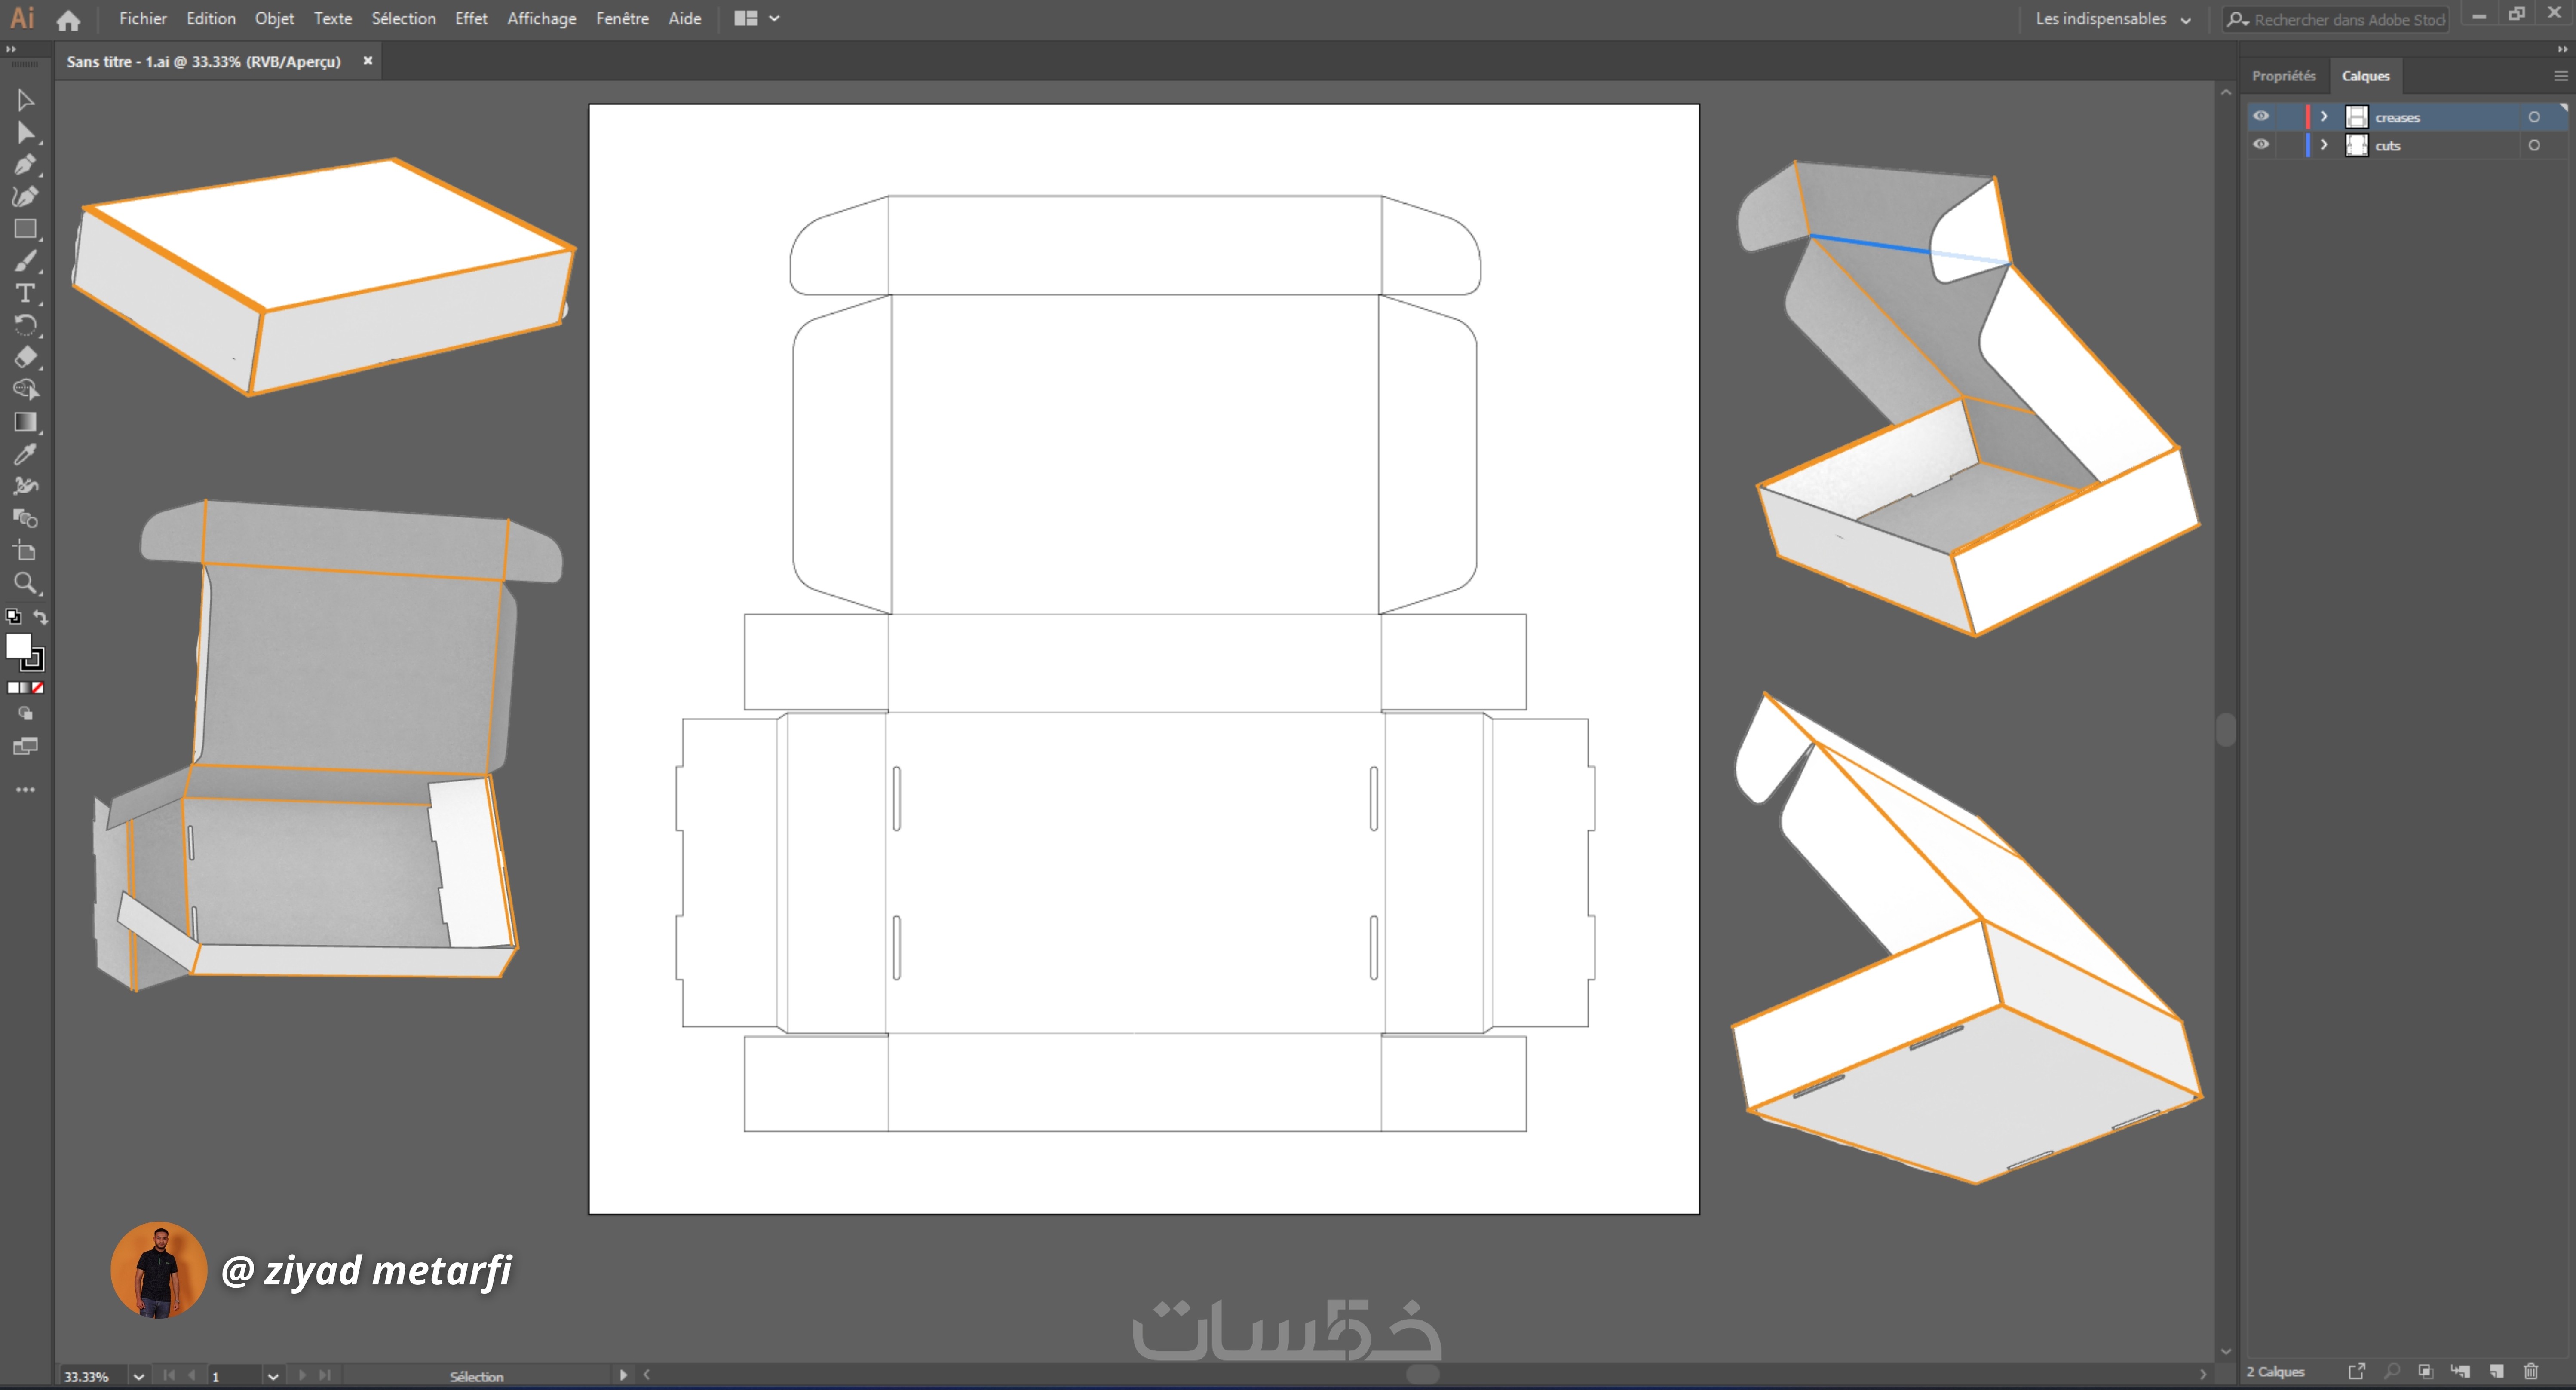Click the delete layer trash icon
Image resolution: width=2576 pixels, height=1390 pixels.
pos(2530,1371)
